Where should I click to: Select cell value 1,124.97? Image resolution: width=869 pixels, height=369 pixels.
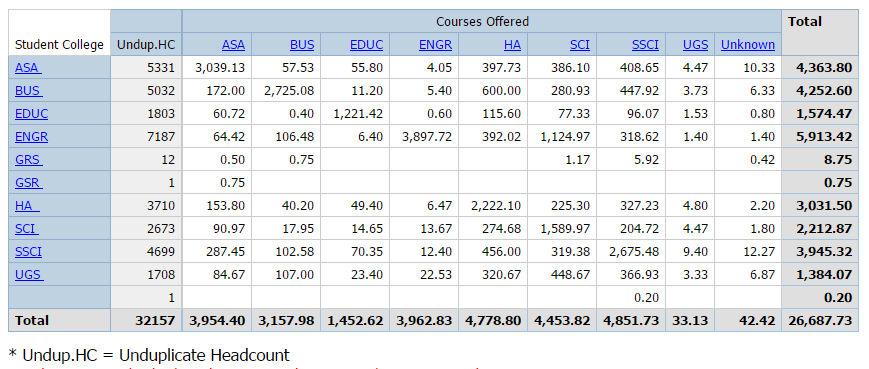point(565,137)
